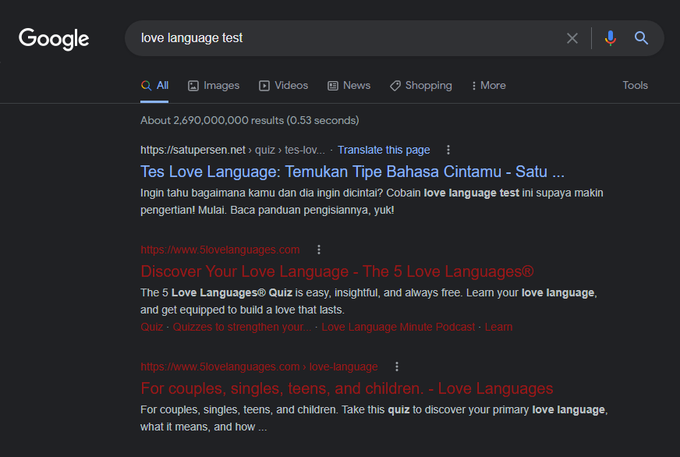Open three-dot menu for satupersen.net result

(448, 150)
